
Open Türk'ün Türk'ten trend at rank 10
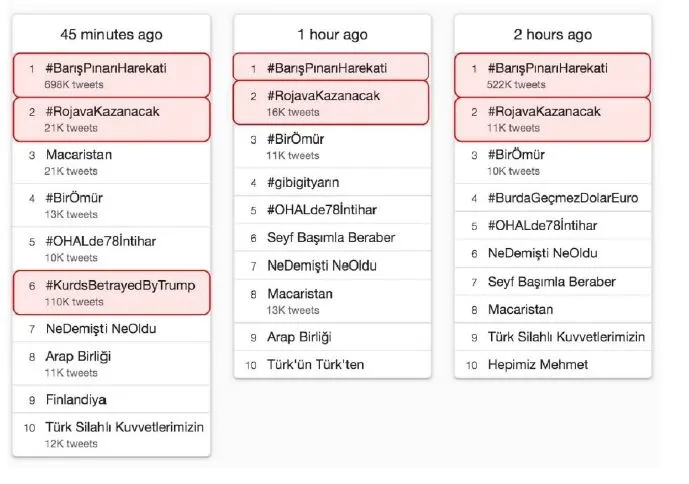pyautogui.click(x=333, y=364)
